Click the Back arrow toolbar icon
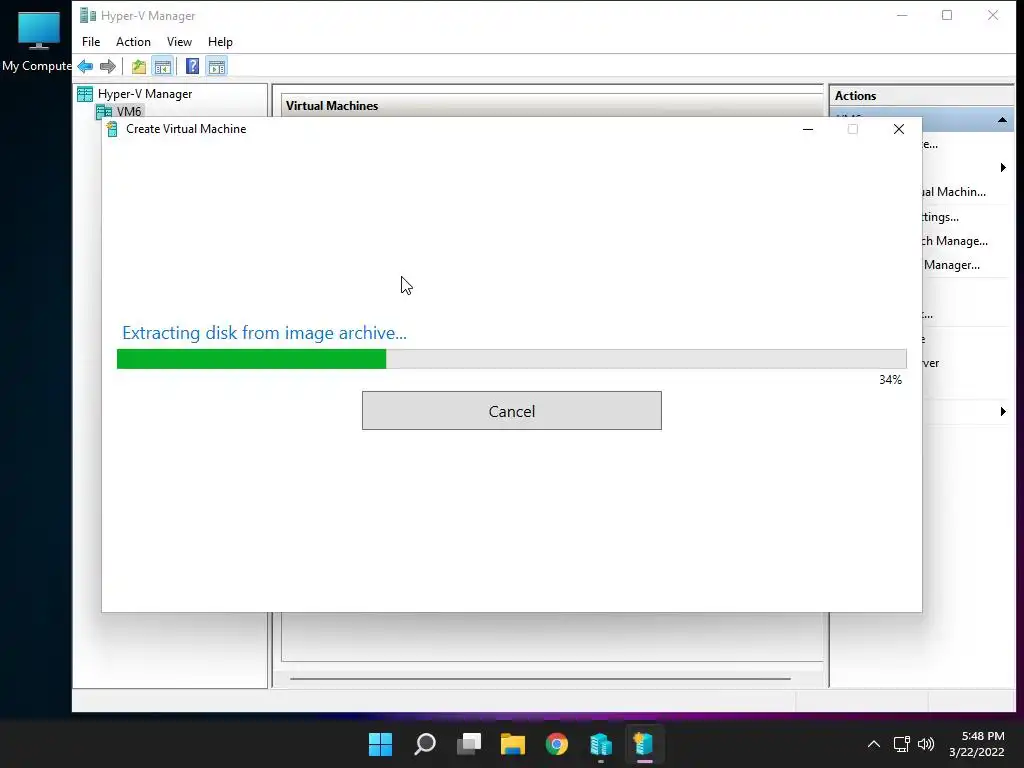Screen dimensions: 1024x768 pos(86,66)
